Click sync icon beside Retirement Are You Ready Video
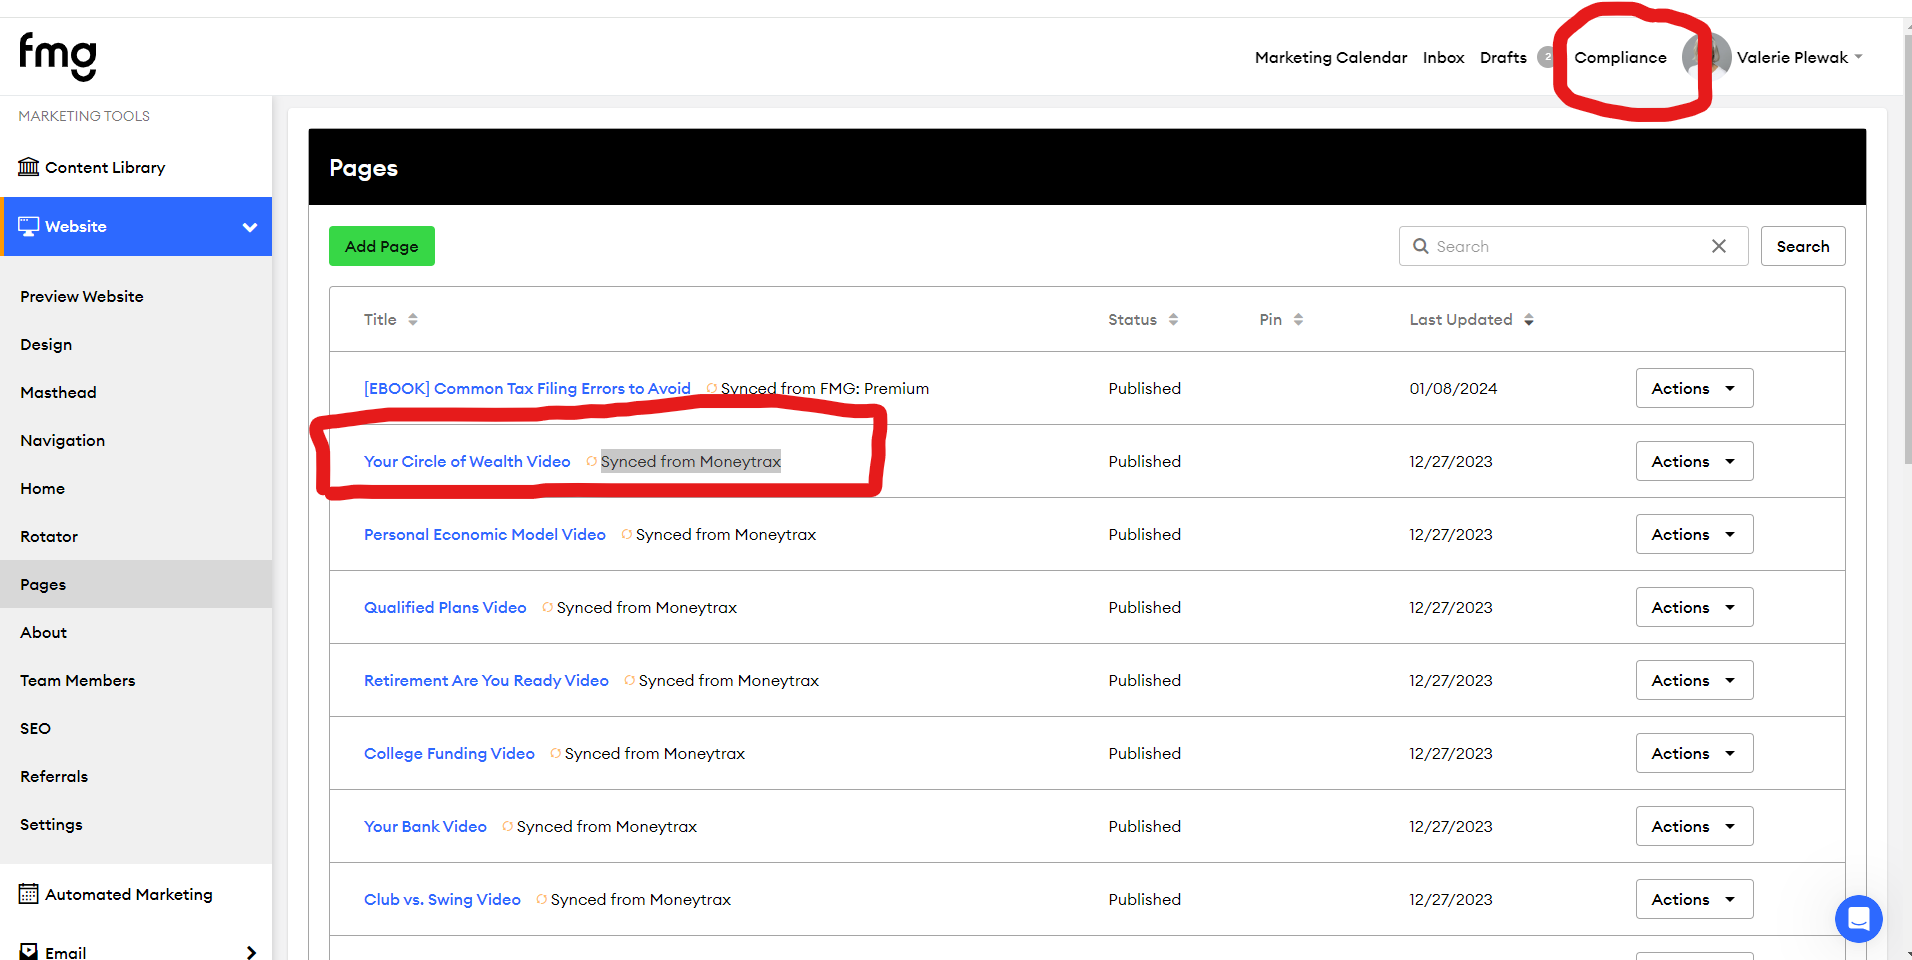1912x960 pixels. click(629, 680)
